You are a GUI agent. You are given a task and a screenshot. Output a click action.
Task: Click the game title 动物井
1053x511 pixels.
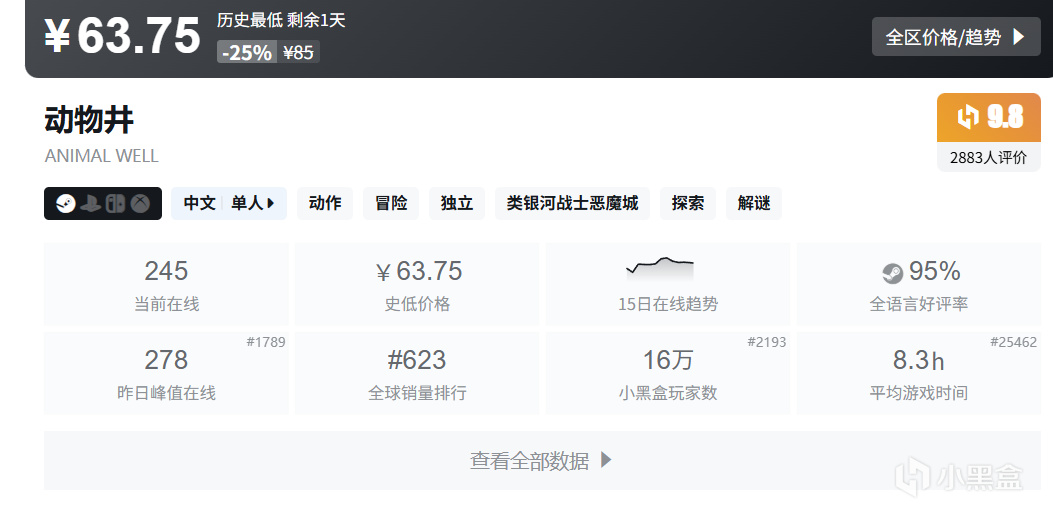(89, 120)
